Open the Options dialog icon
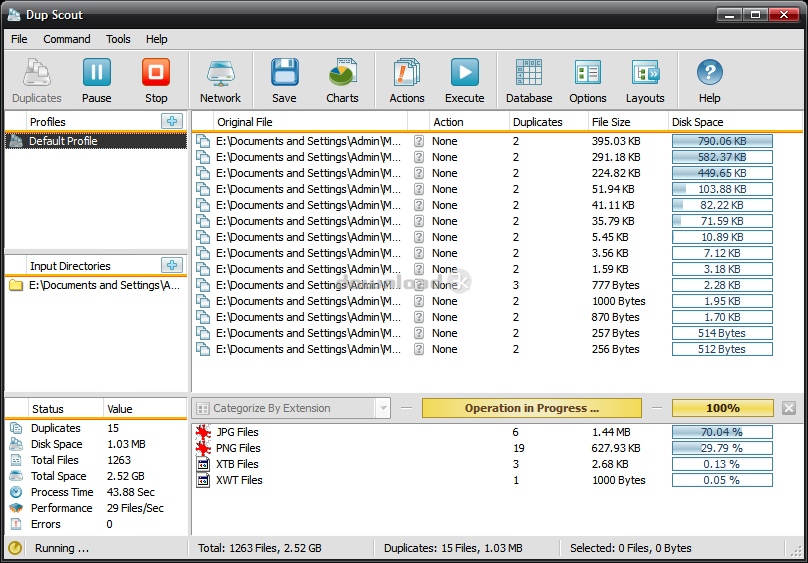Screen dimensions: 808x563 [x=587, y=81]
